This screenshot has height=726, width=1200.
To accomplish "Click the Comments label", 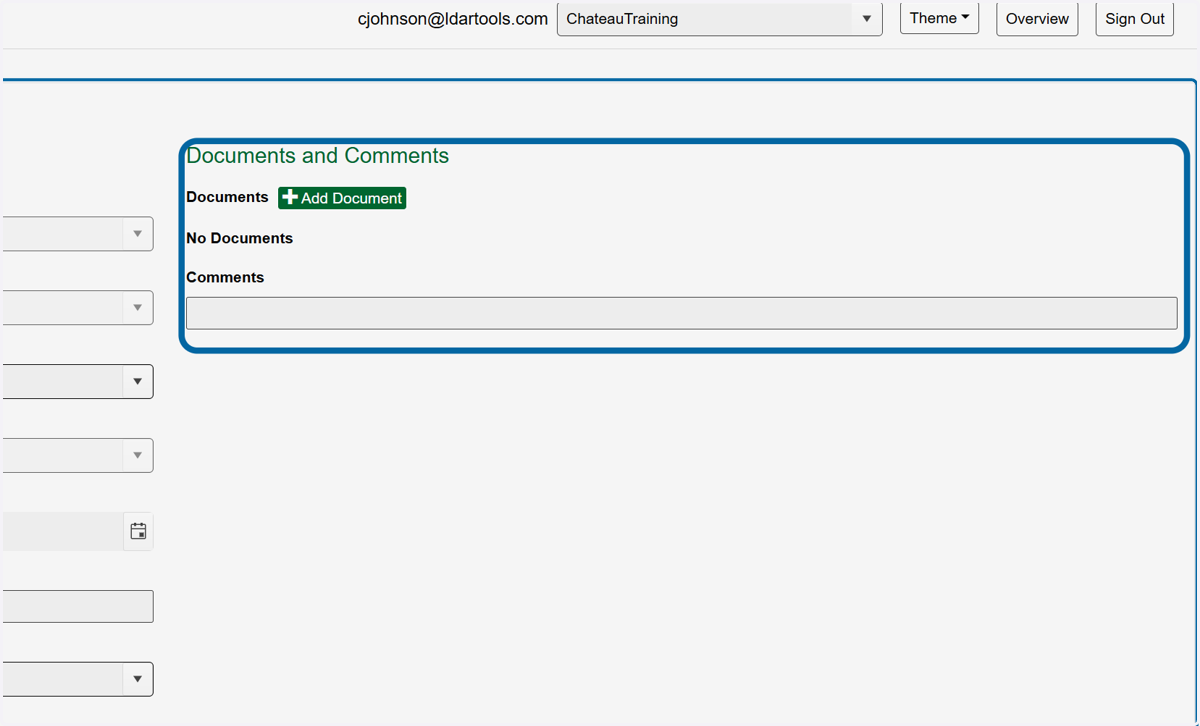I will pos(225,277).
